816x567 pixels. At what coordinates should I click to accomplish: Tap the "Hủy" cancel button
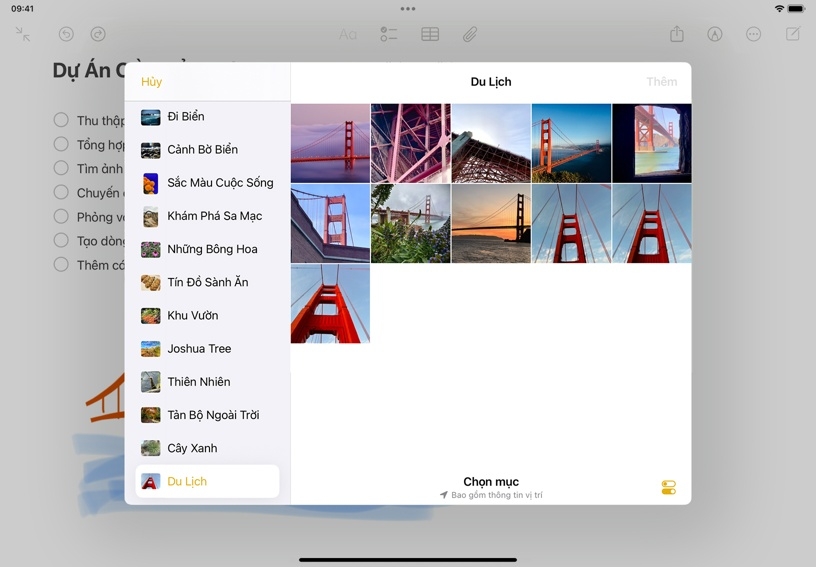tap(151, 82)
